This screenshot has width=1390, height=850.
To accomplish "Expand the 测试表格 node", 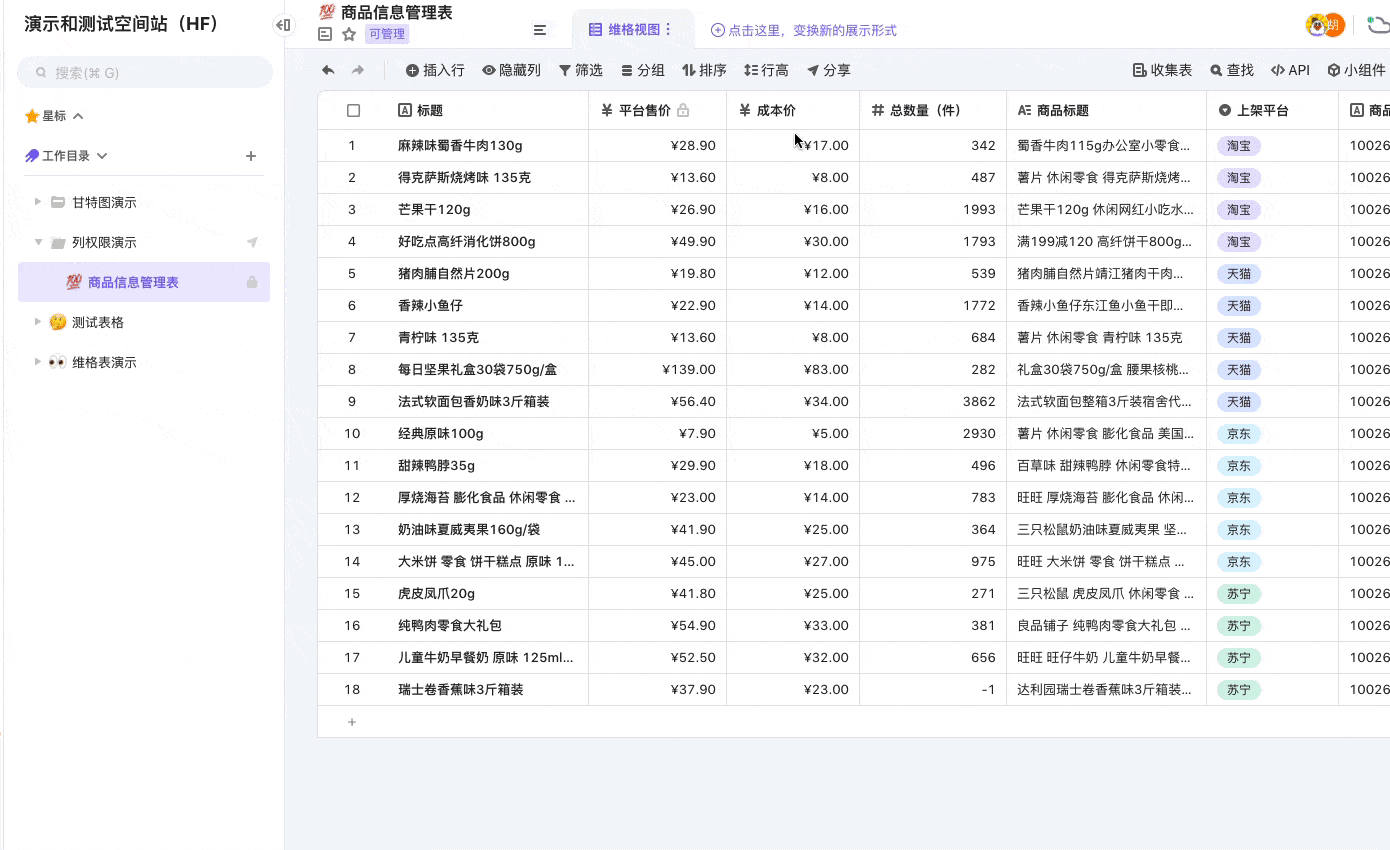I will pos(38,322).
